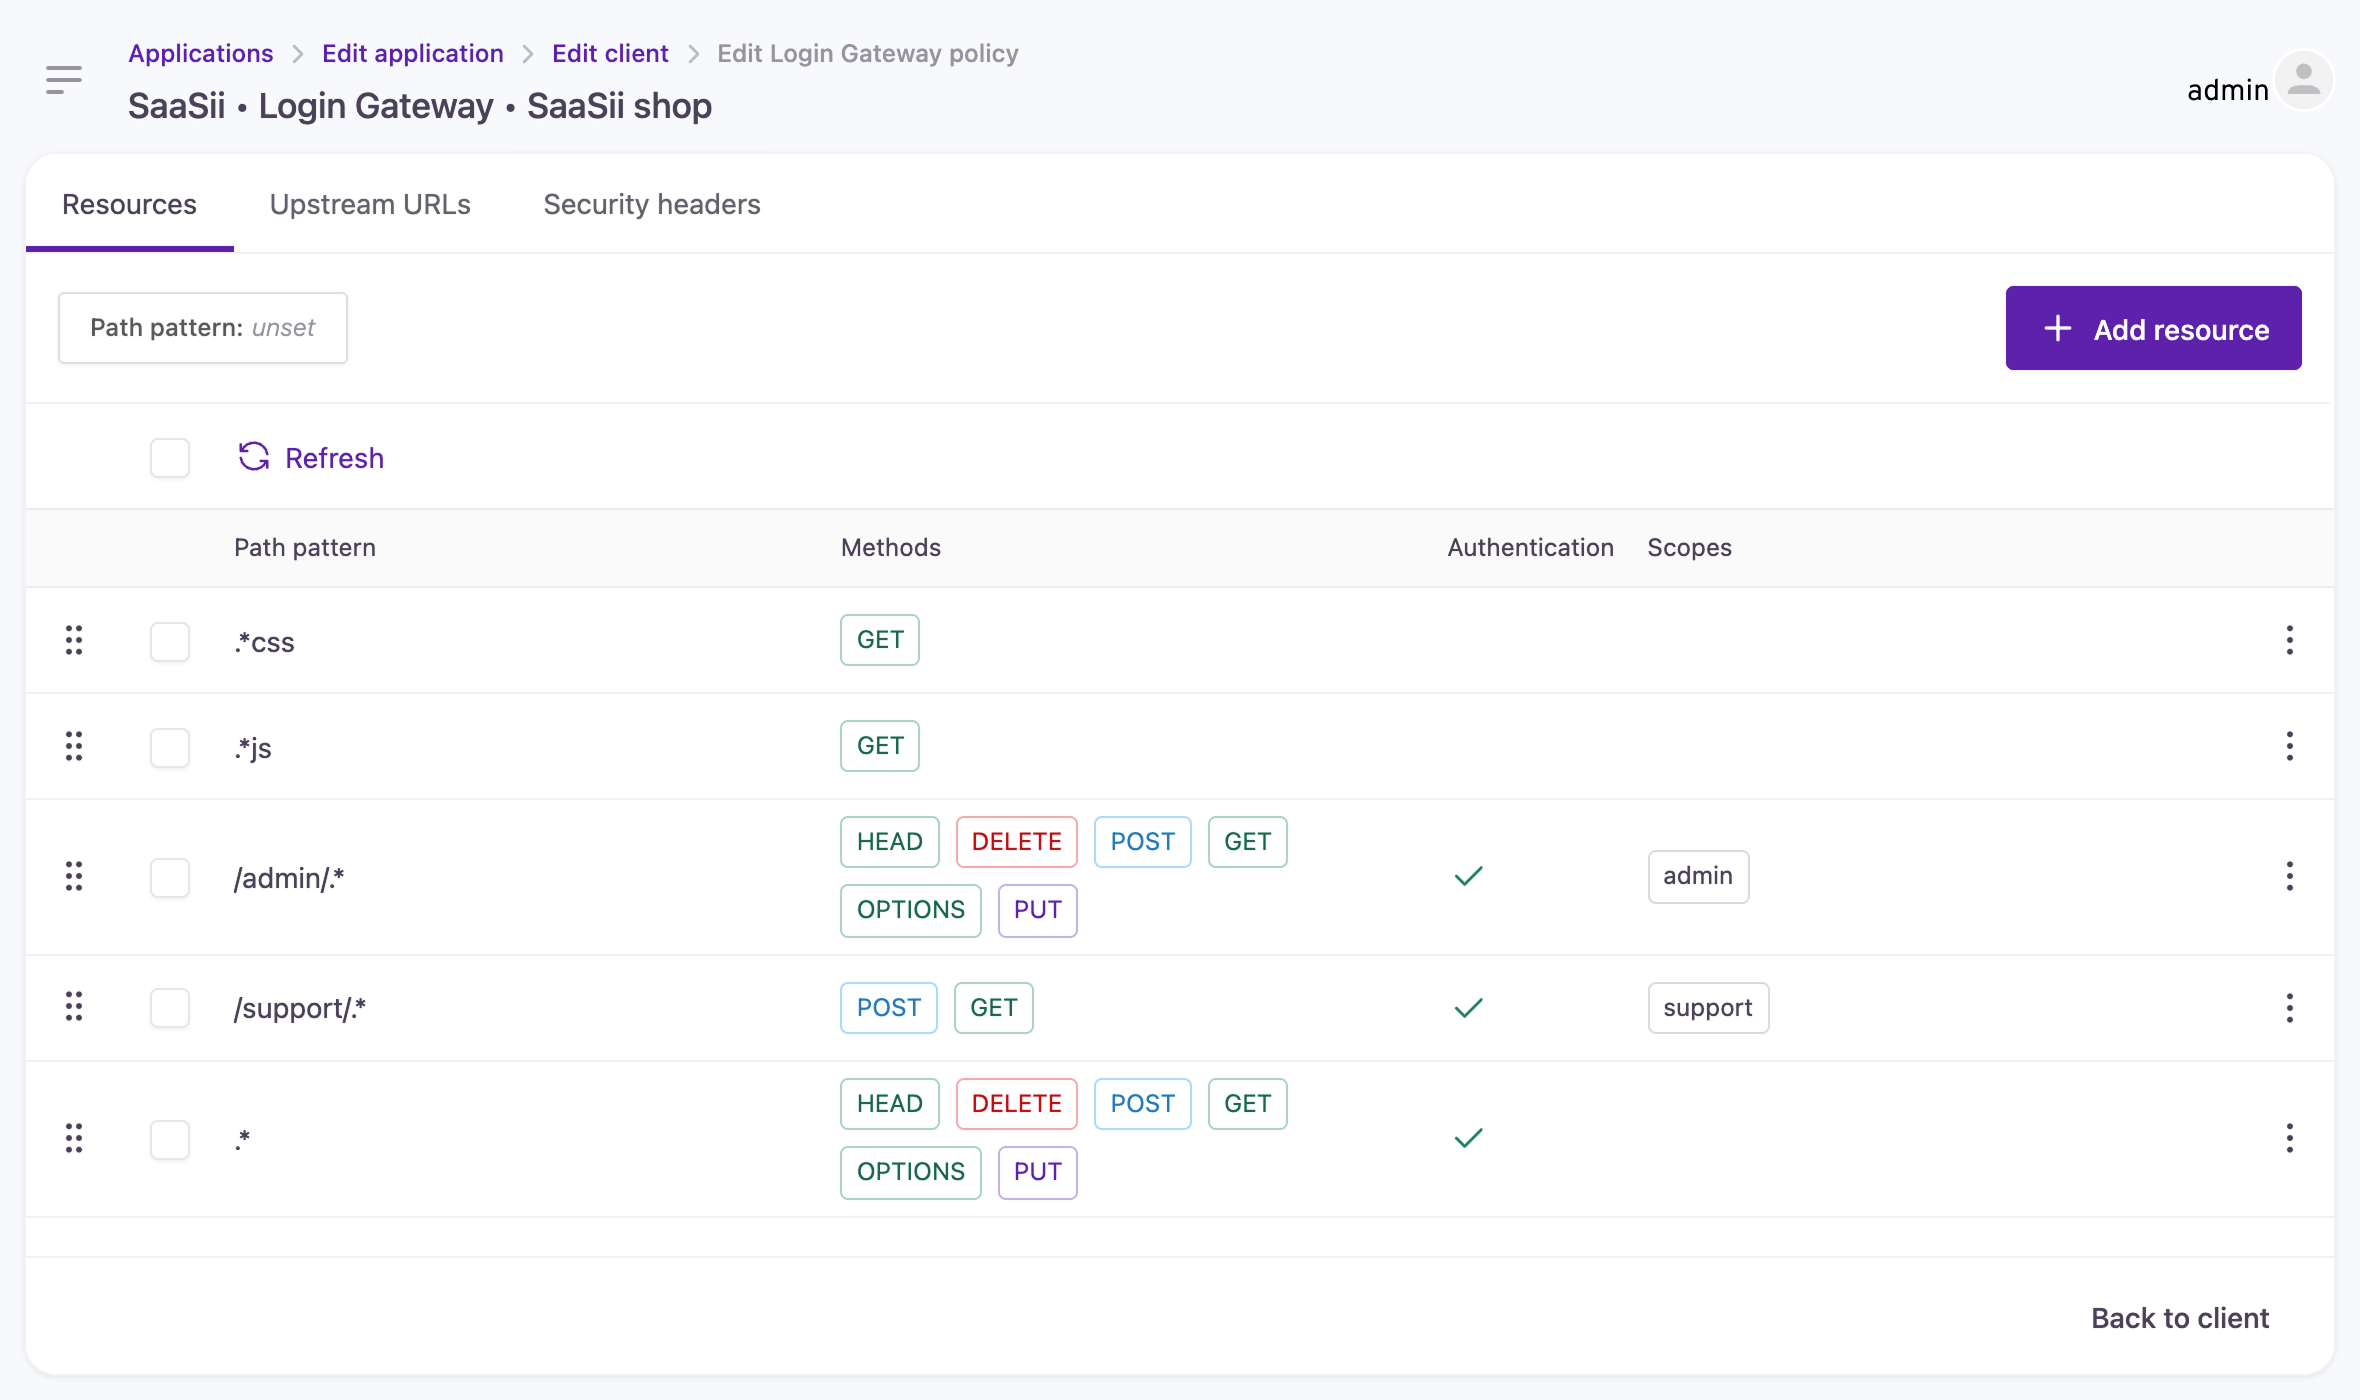Screen dimensions: 2360x1400
Task: Open the three-dot menu for /support/.* row
Action: (x=2289, y=1007)
